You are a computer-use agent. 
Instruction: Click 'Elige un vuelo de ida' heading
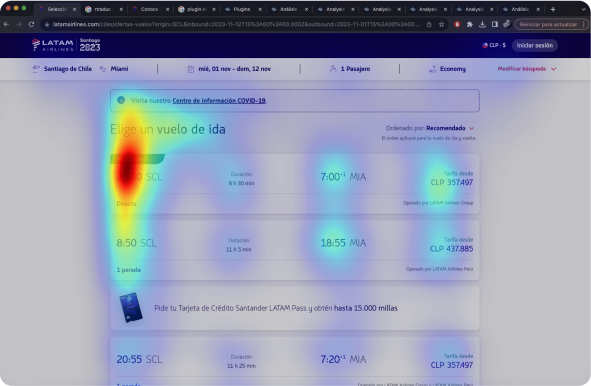click(x=168, y=129)
